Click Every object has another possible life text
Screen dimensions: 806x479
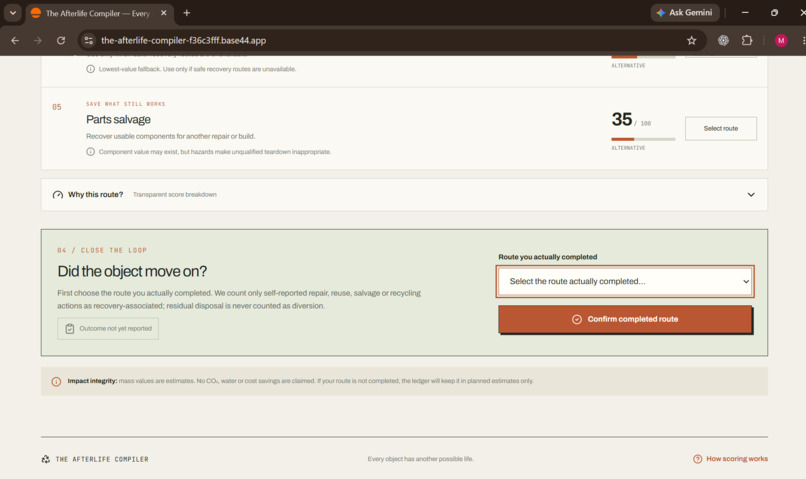click(420, 459)
